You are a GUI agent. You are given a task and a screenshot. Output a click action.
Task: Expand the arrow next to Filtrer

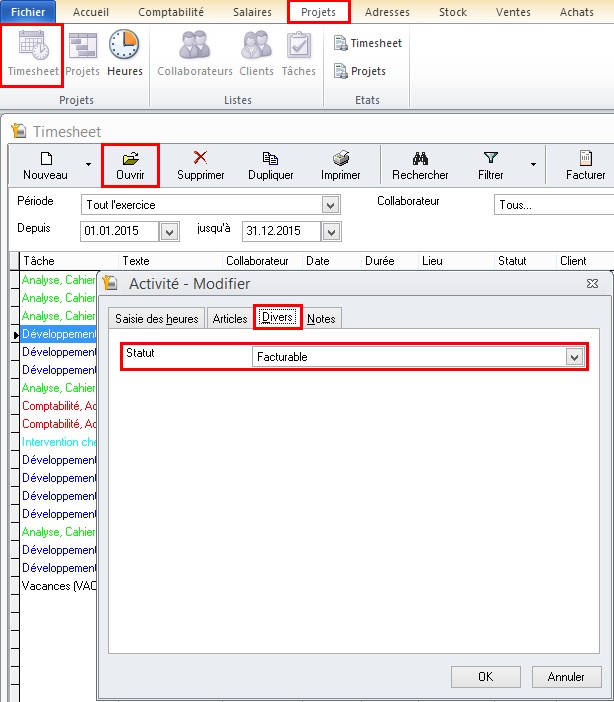click(533, 164)
